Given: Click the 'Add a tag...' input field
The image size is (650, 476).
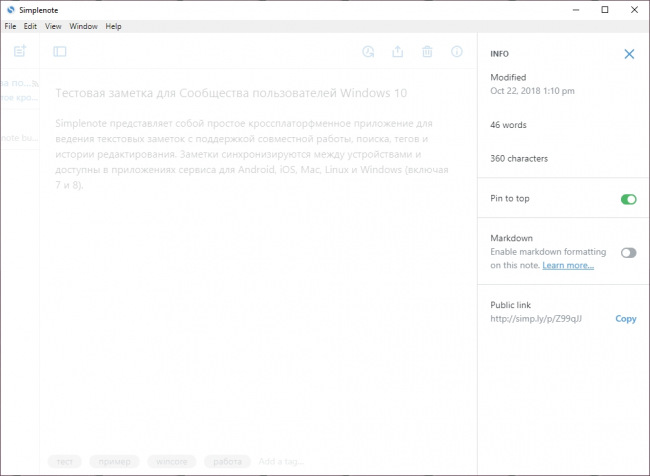Looking at the screenshot, I should (x=281, y=461).
